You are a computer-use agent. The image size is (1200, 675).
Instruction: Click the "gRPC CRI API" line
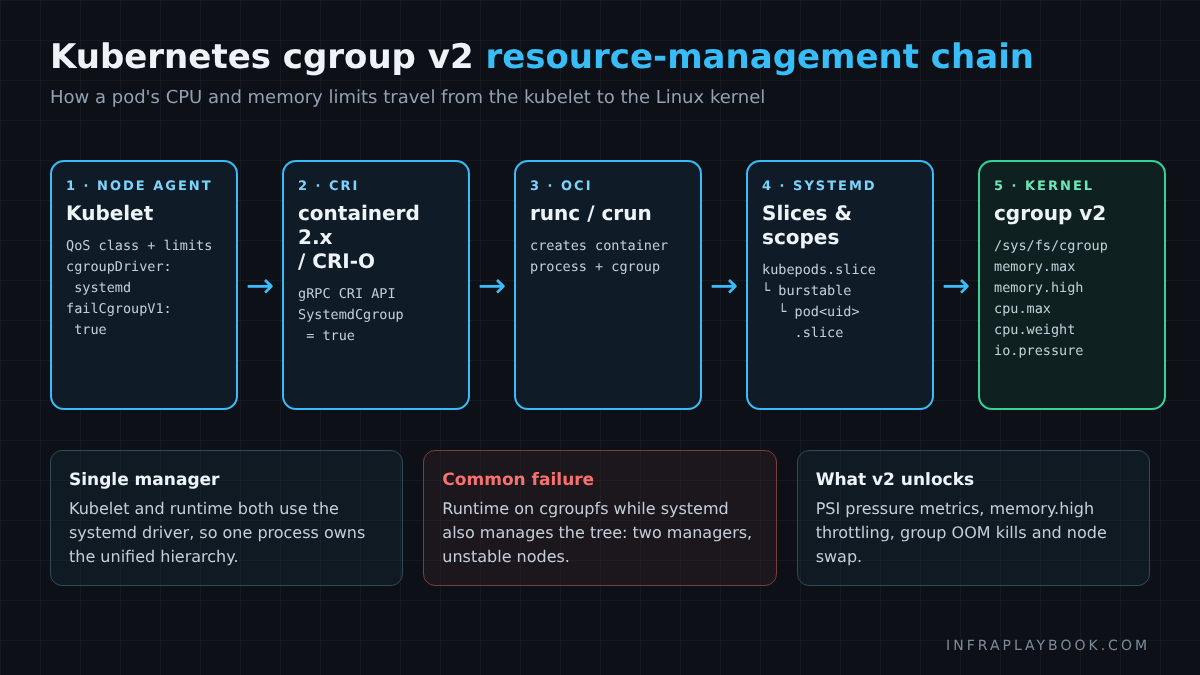[346, 293]
